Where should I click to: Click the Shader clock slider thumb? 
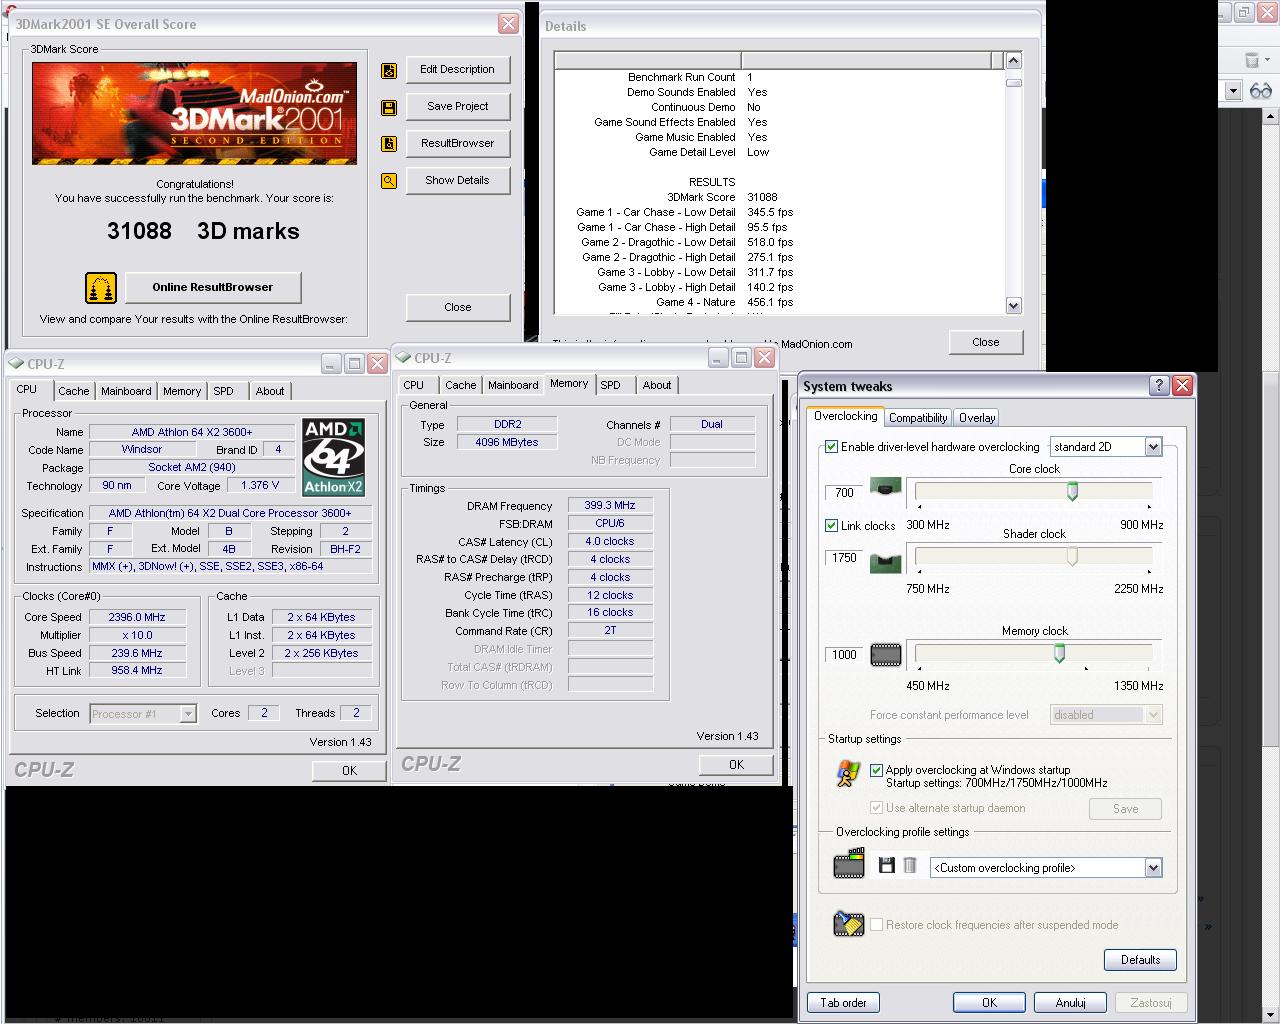(1072, 557)
